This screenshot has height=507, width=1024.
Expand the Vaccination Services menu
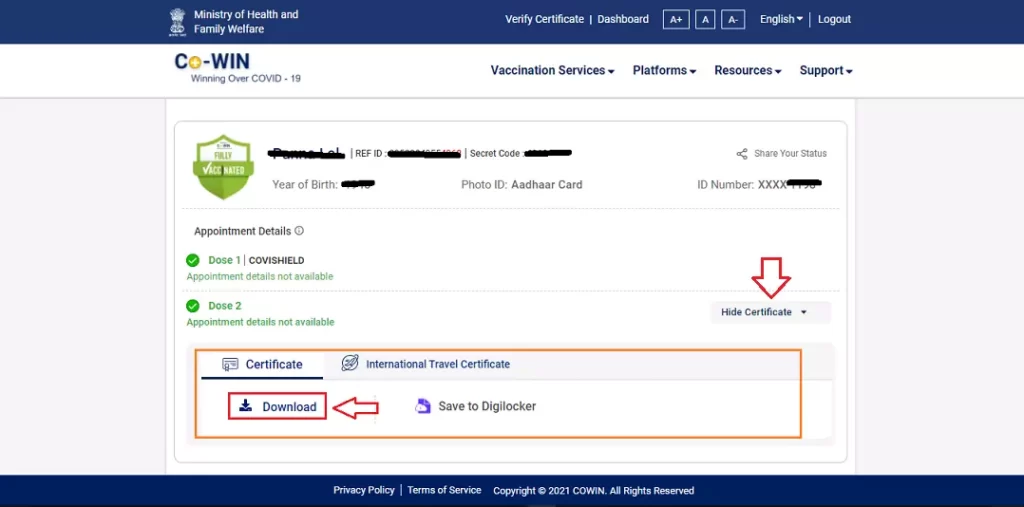click(552, 71)
